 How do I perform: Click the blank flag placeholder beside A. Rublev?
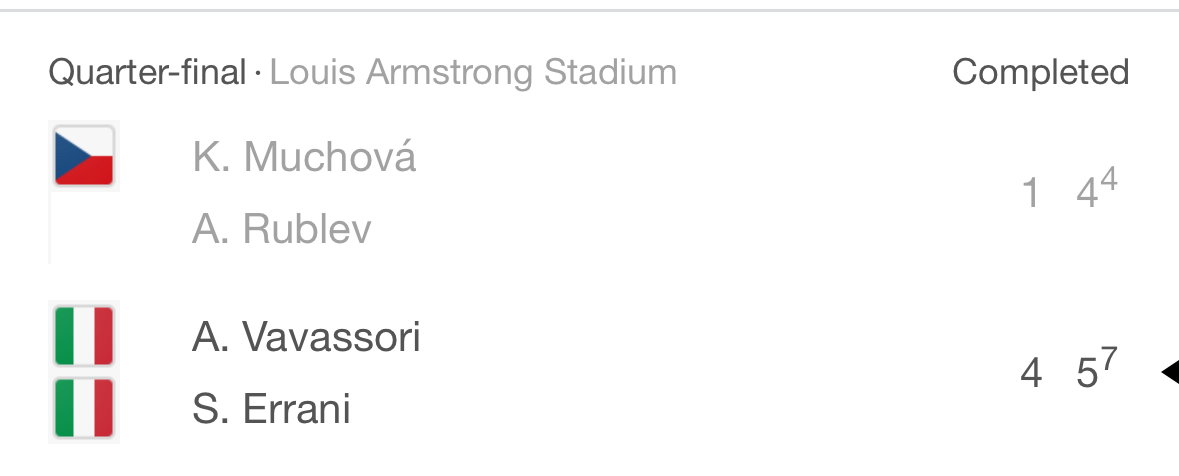point(84,228)
